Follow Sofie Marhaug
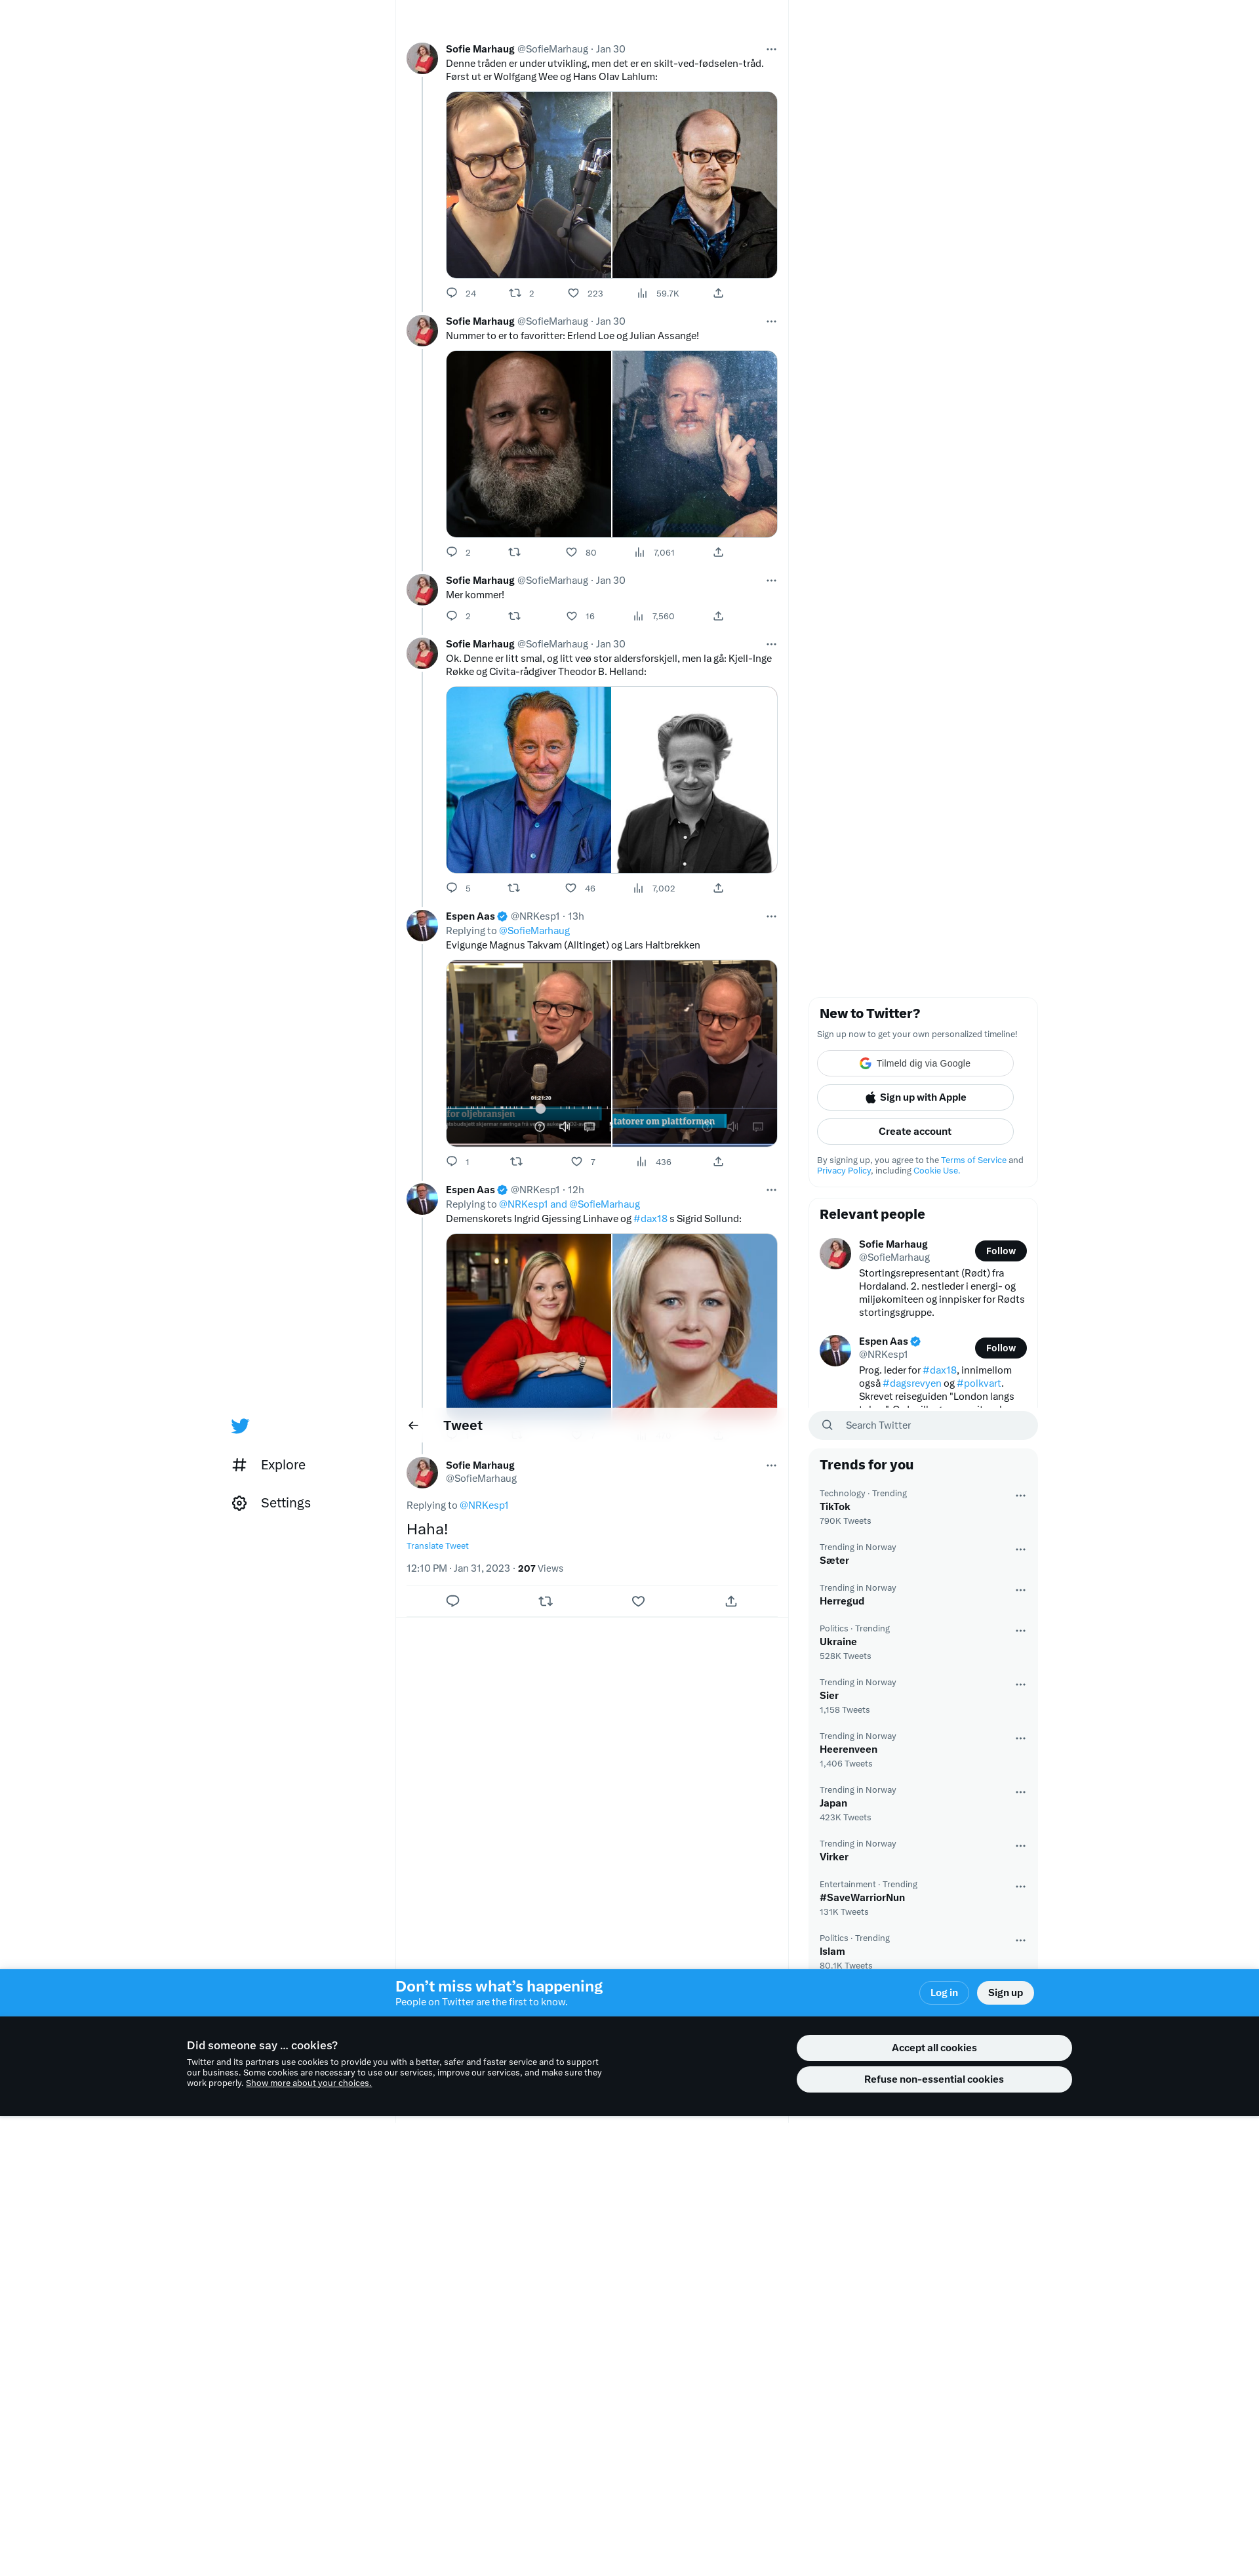 point(1000,1251)
